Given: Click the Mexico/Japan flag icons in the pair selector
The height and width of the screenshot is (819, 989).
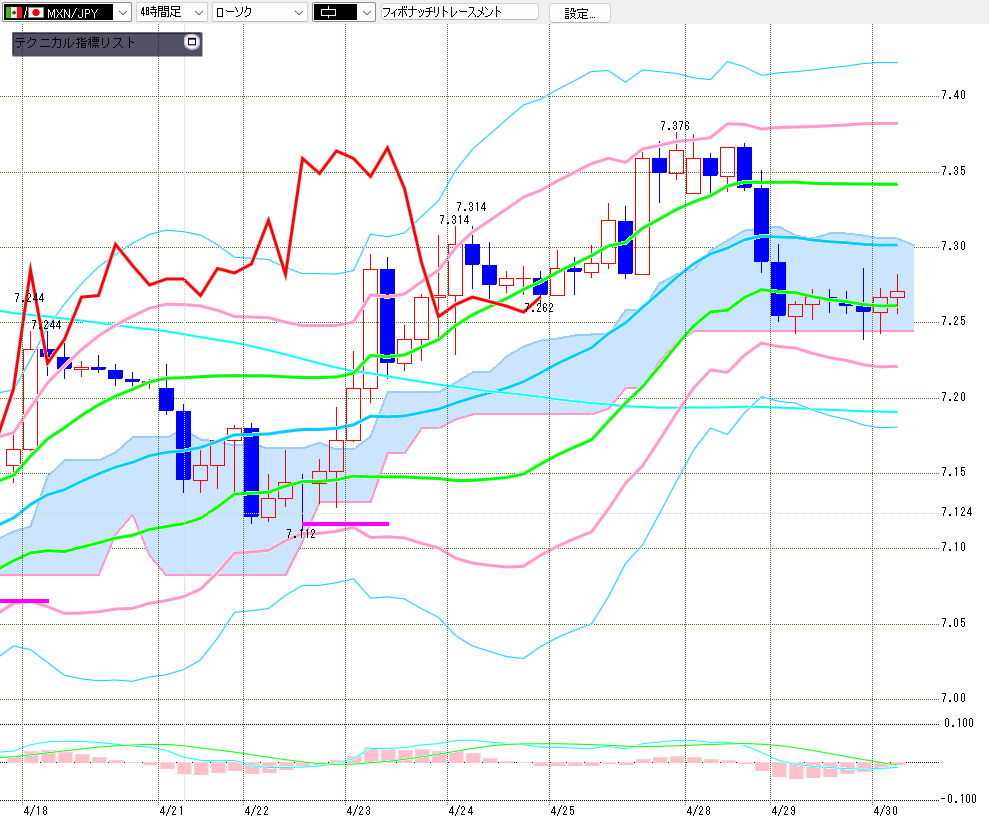Looking at the screenshot, I should [x=24, y=12].
